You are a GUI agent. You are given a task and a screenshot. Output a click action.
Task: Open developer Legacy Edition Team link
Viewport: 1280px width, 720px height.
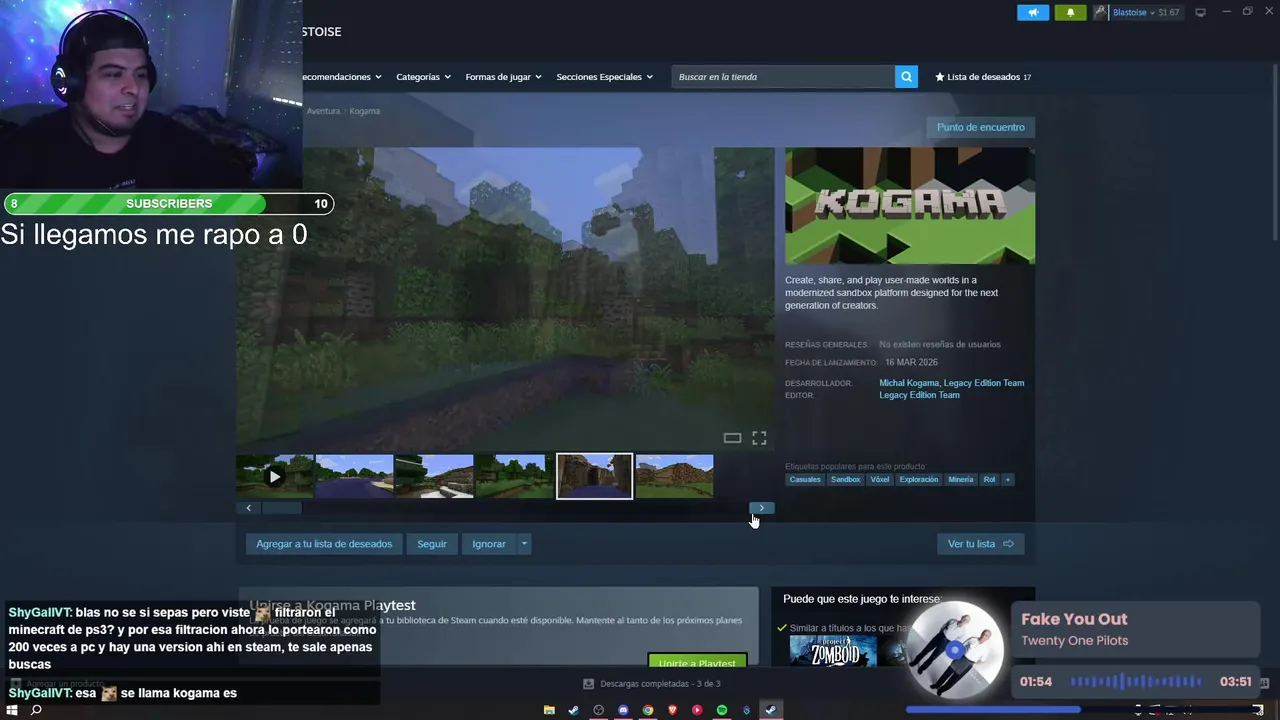coord(984,383)
